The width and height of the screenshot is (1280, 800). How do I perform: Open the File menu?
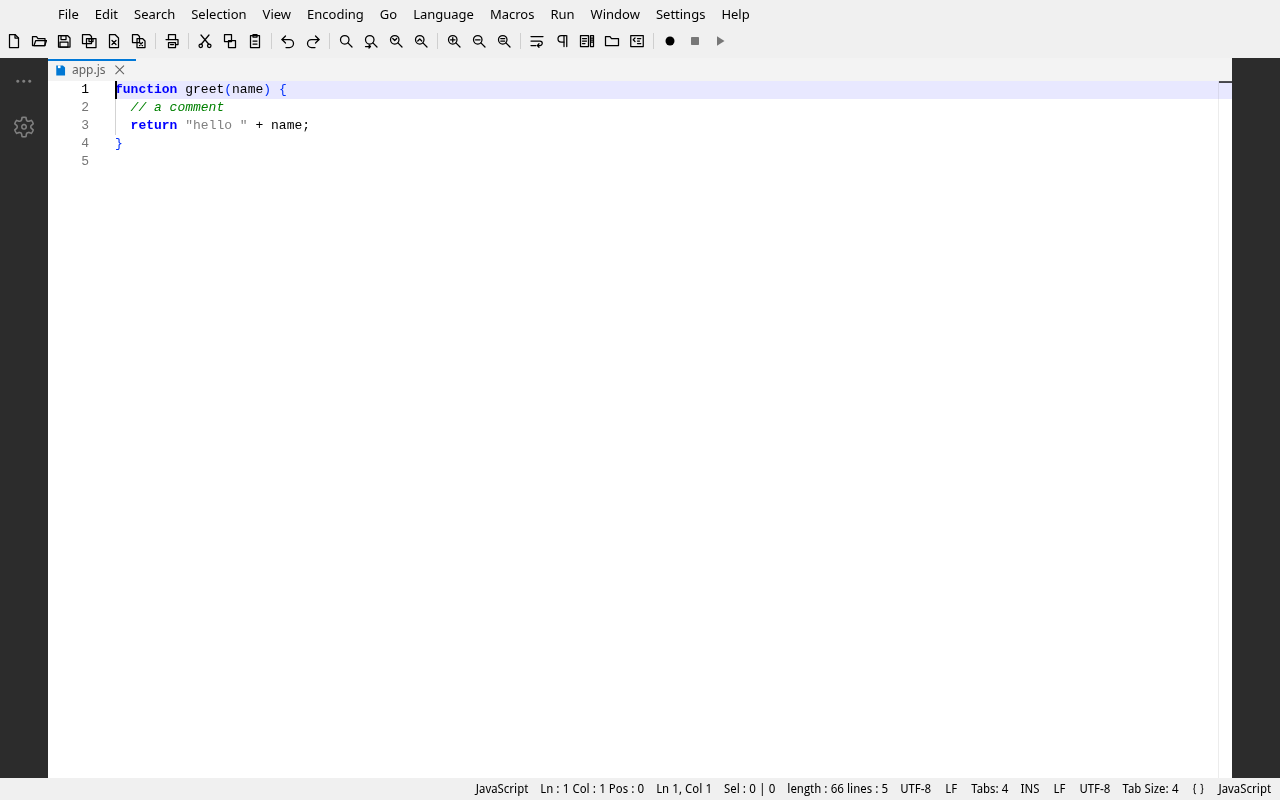[x=68, y=14]
